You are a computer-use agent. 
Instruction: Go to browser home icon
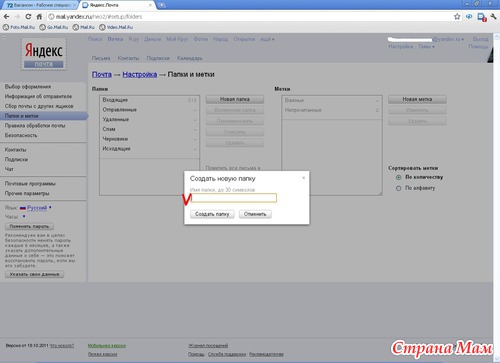(x=39, y=17)
